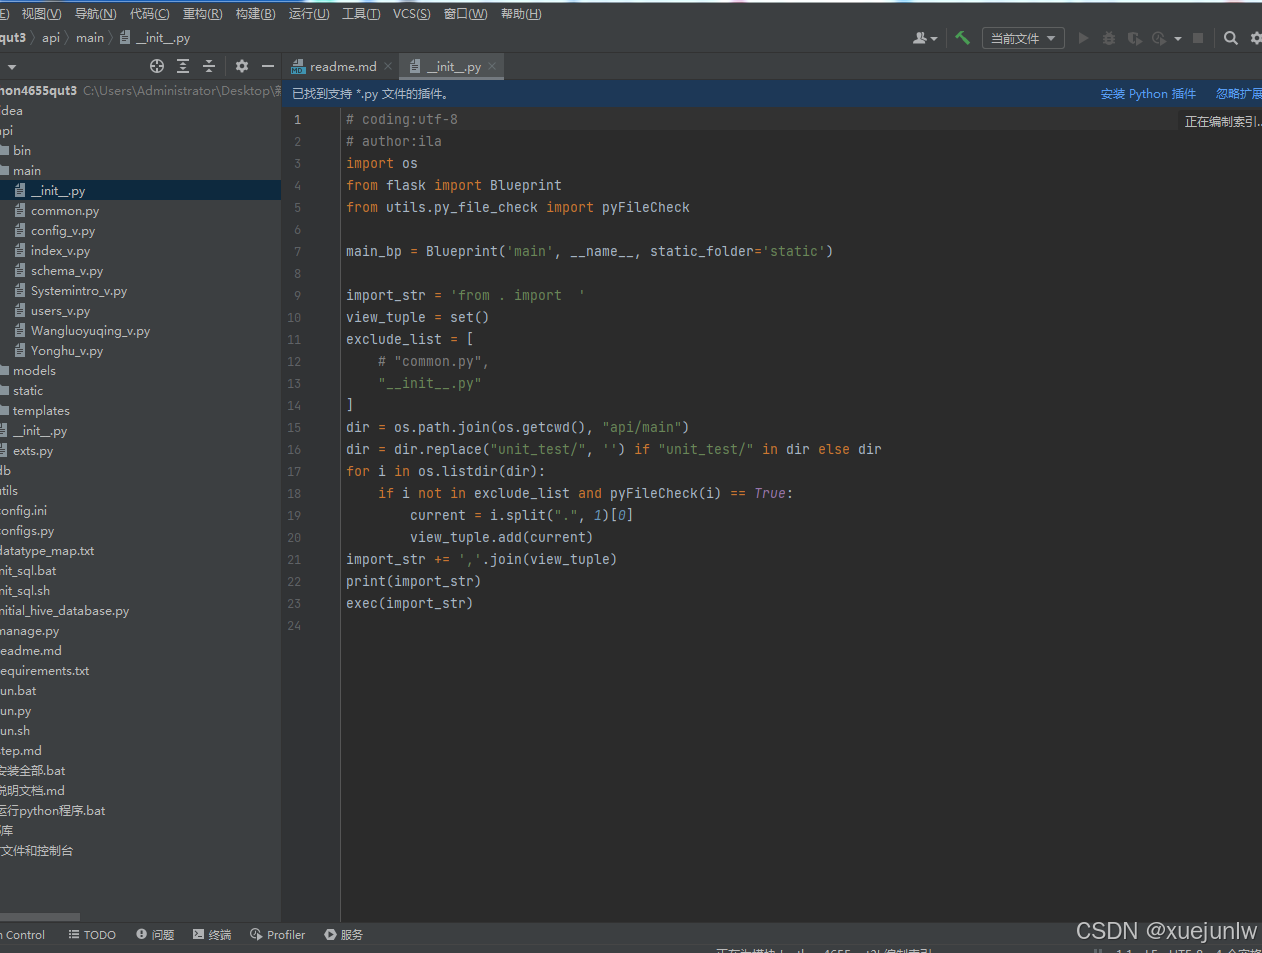Click the __init__.py breadcrumb in navigation bar
Viewport: 1262px width, 953px height.
155,38
